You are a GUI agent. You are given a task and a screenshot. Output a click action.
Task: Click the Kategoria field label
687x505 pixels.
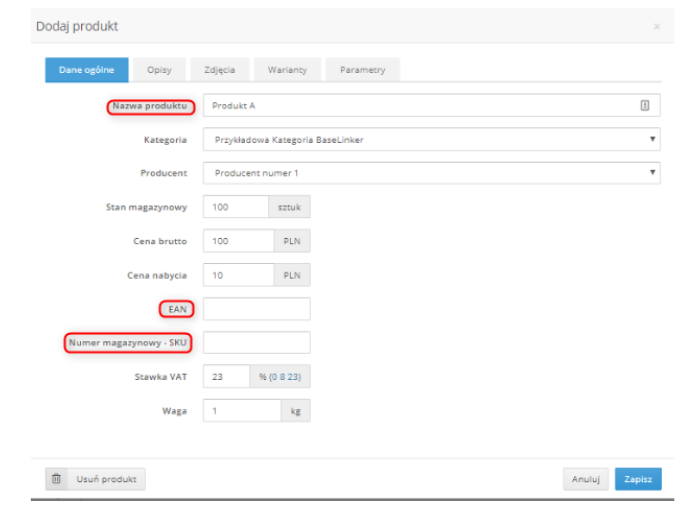(x=165, y=140)
